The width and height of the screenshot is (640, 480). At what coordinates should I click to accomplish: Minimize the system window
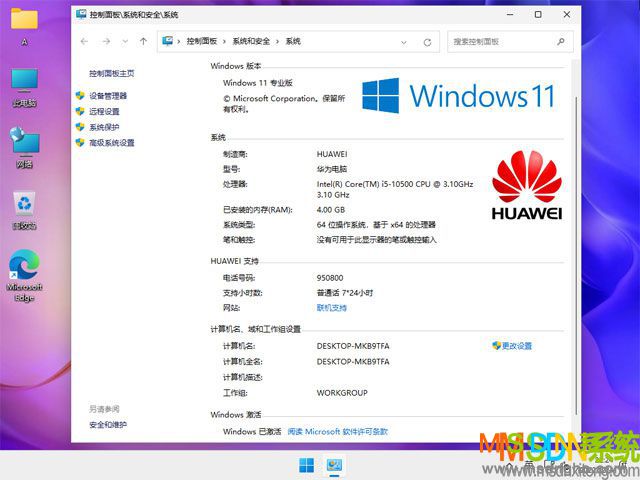510,14
